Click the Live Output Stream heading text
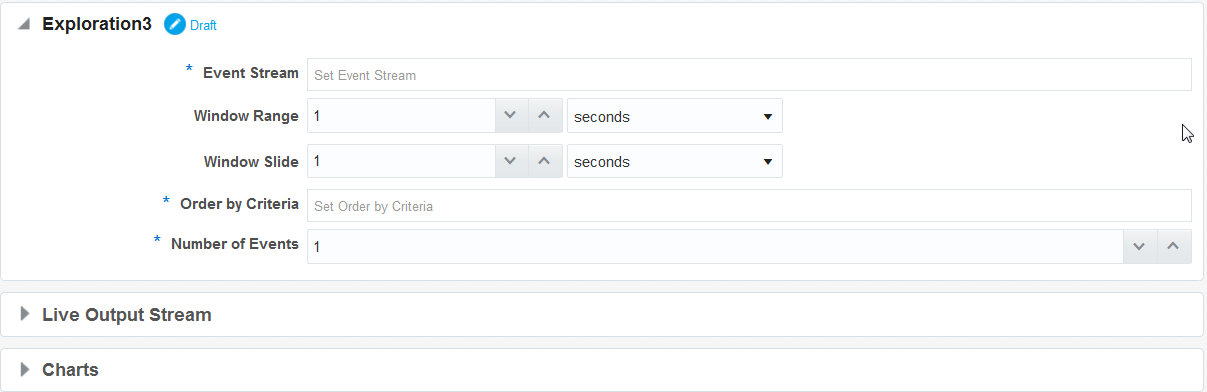The height and width of the screenshot is (392, 1207). point(127,314)
